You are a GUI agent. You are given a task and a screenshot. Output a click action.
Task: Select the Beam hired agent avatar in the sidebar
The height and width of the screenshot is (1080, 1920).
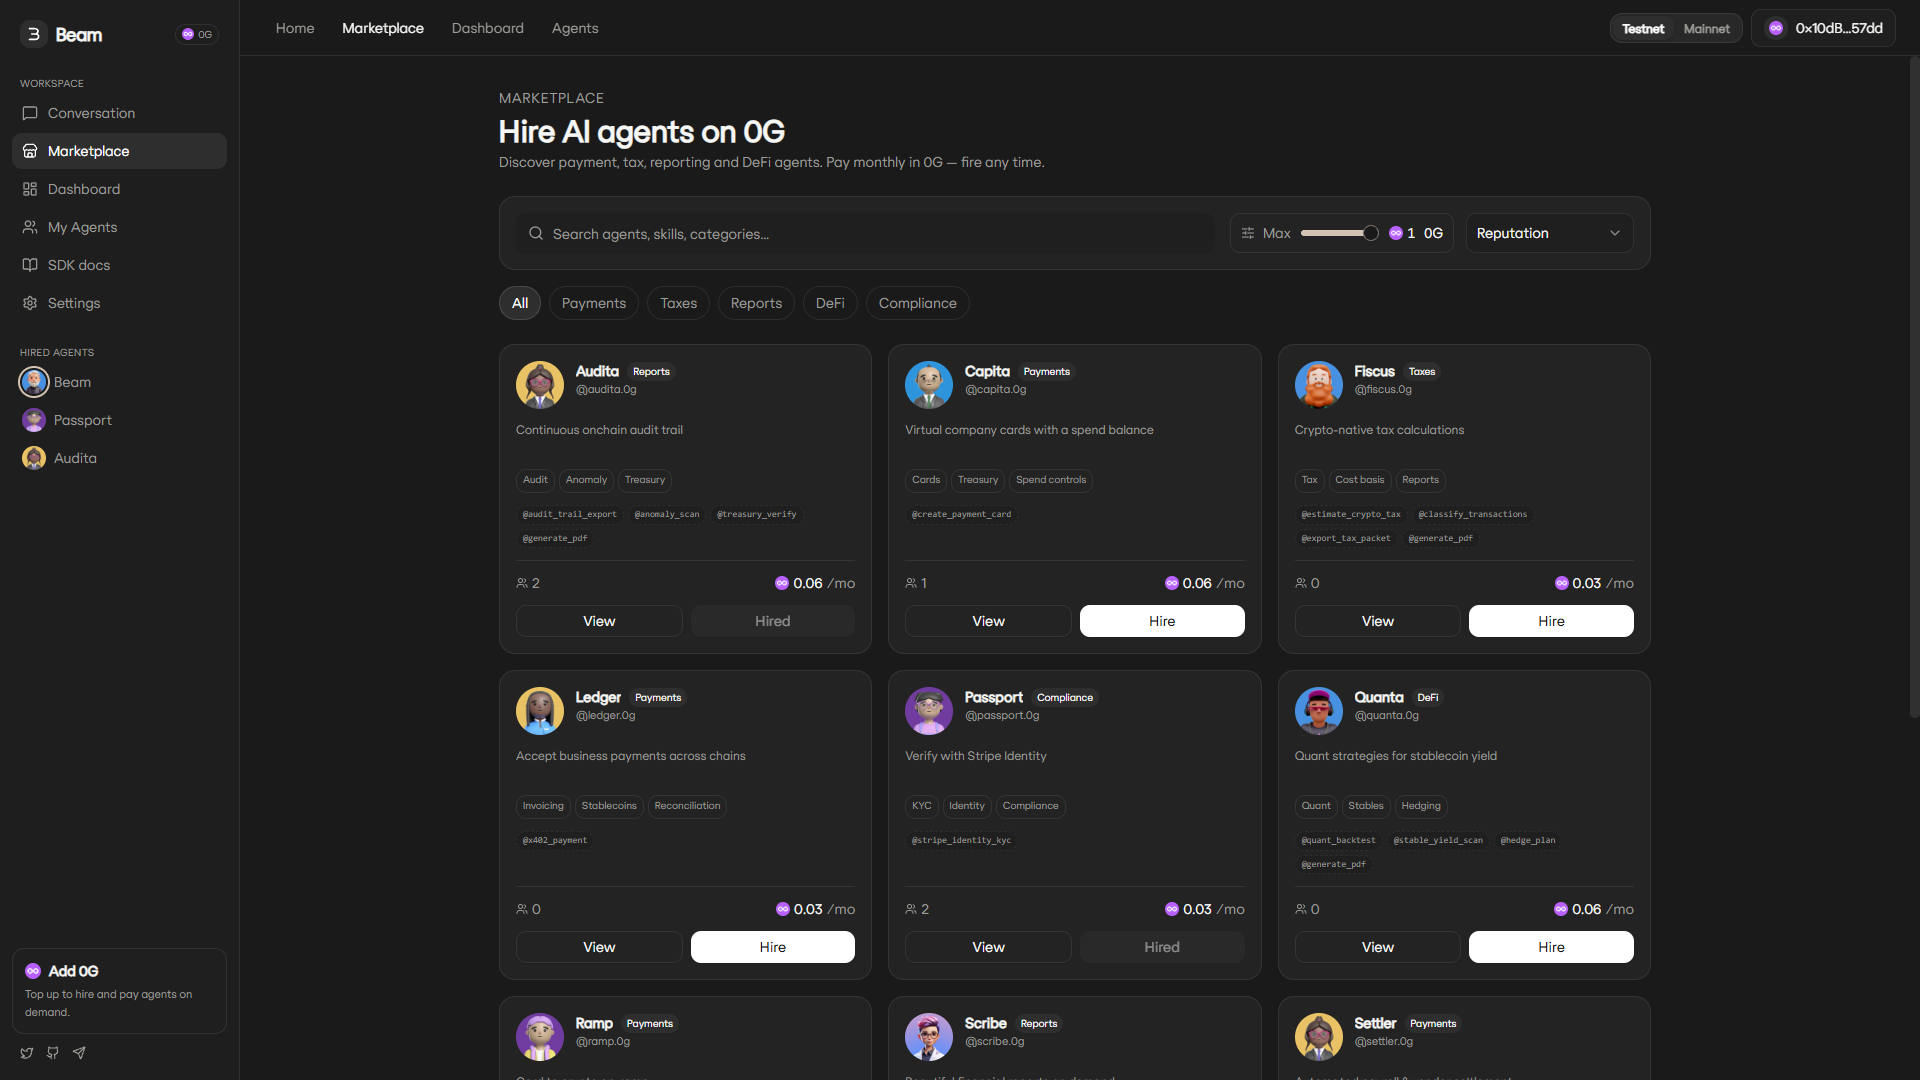(x=34, y=382)
